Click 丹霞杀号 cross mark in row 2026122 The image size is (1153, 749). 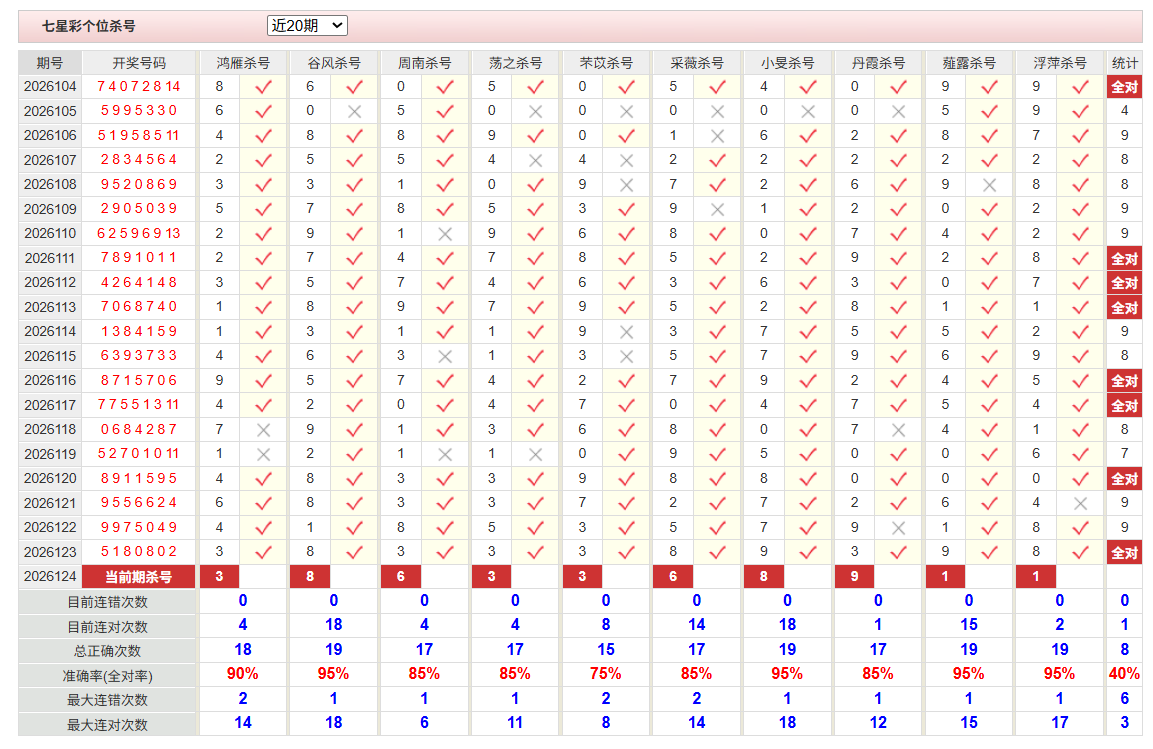(899, 528)
